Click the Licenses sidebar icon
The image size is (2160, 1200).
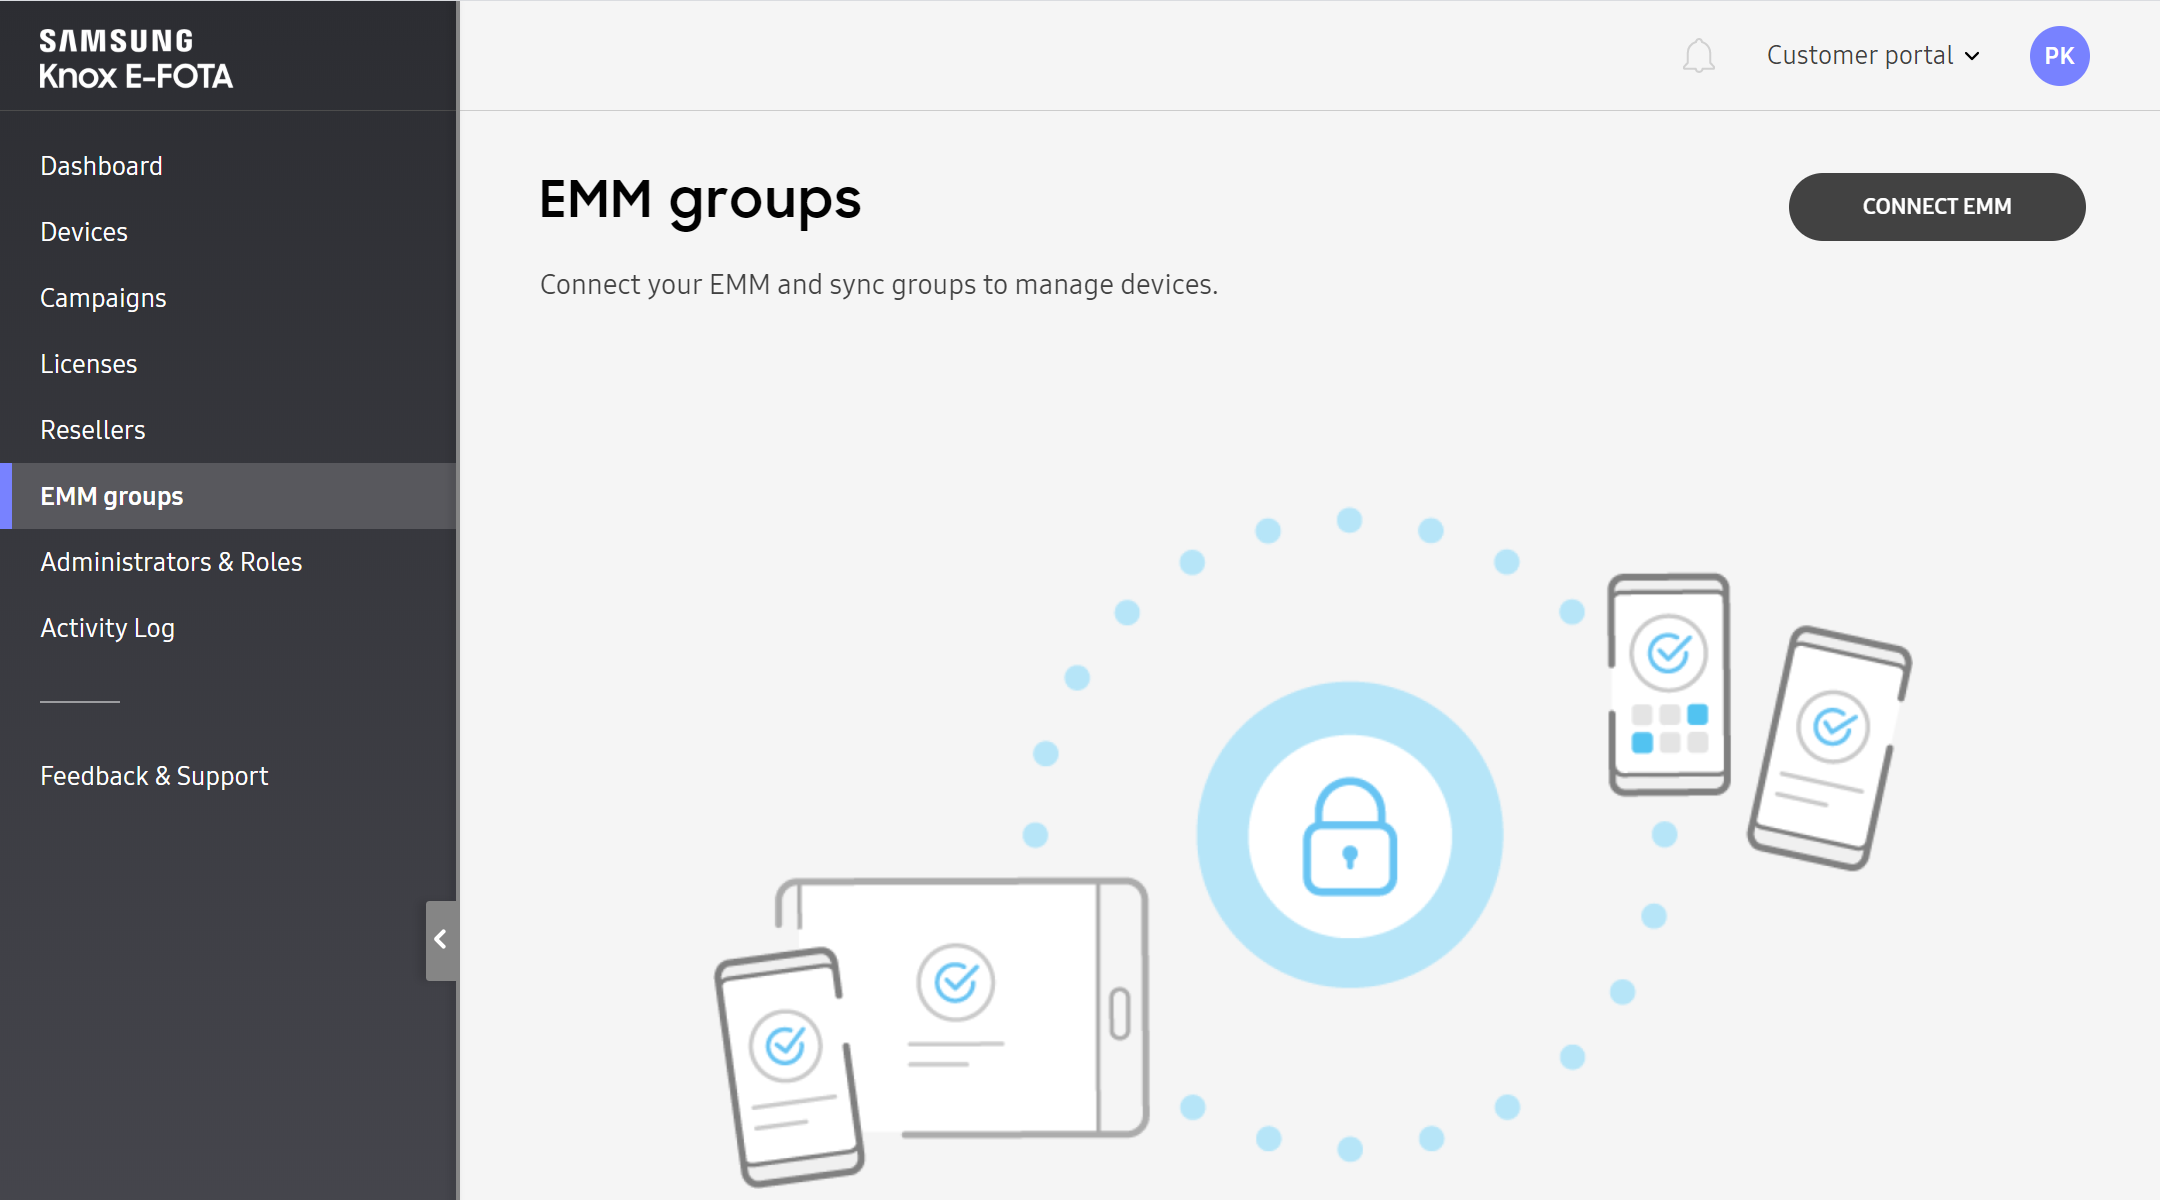point(89,364)
